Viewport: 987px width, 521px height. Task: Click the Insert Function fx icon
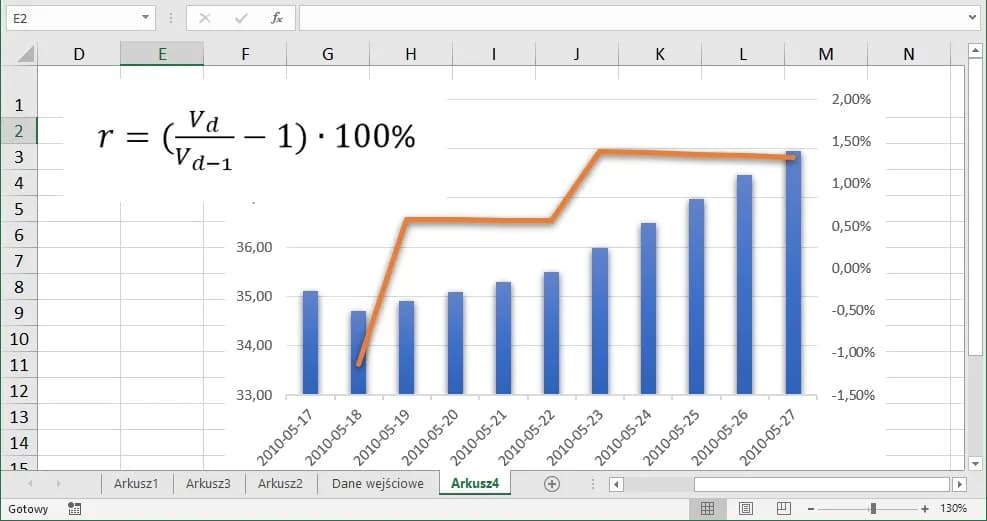pos(277,18)
